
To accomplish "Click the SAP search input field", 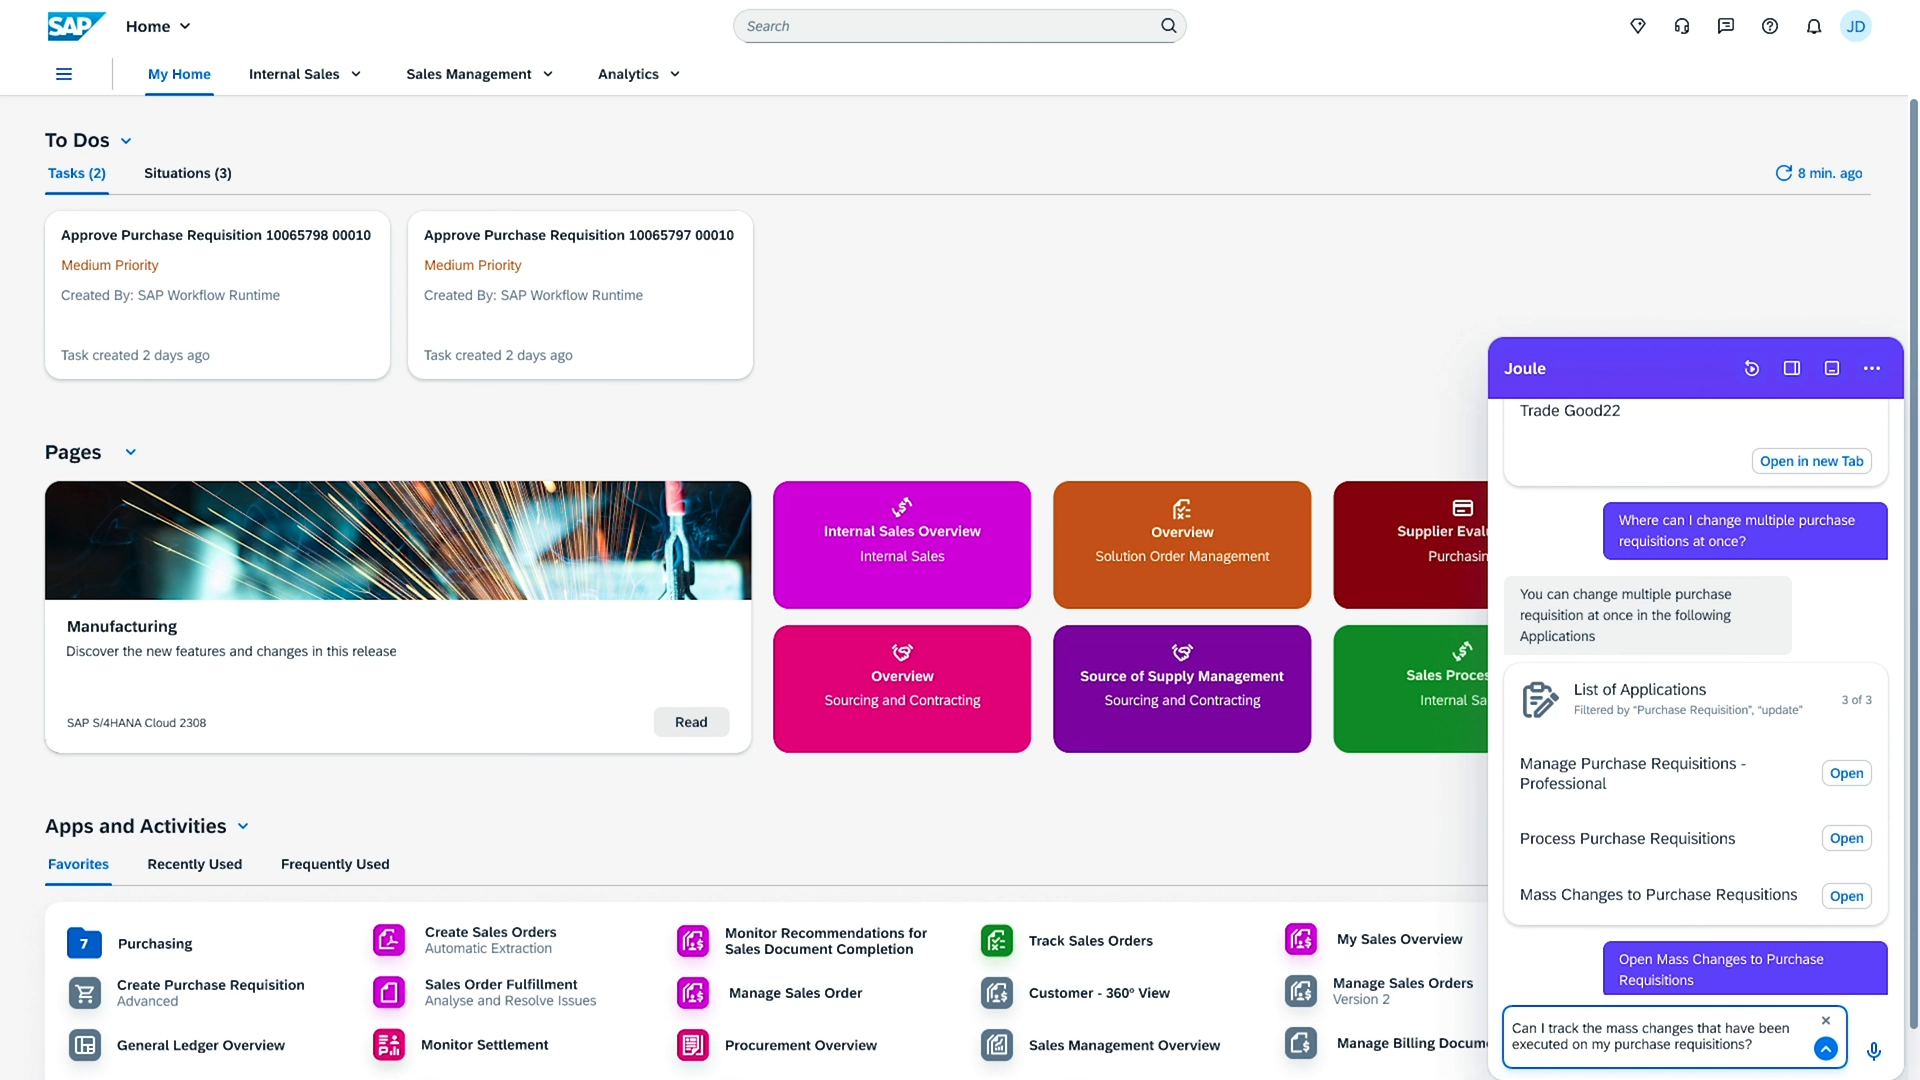I will (960, 26).
